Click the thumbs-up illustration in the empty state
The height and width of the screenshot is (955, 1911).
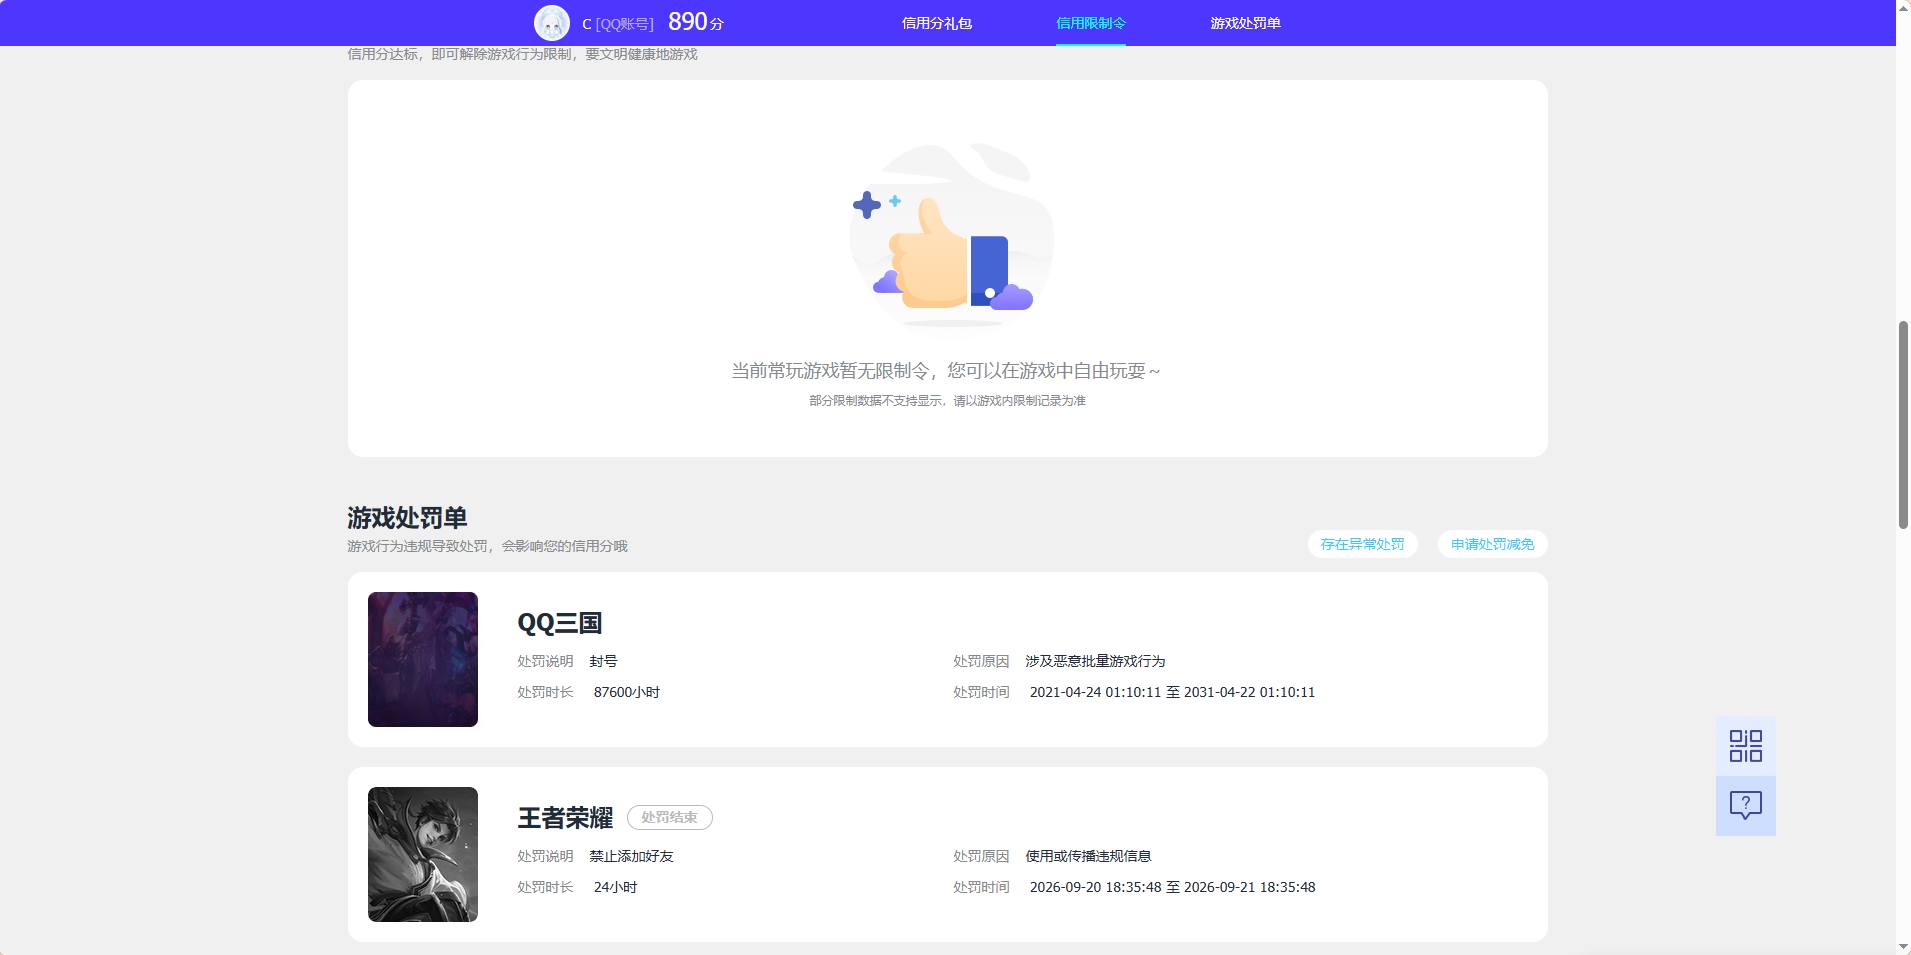[x=950, y=236]
